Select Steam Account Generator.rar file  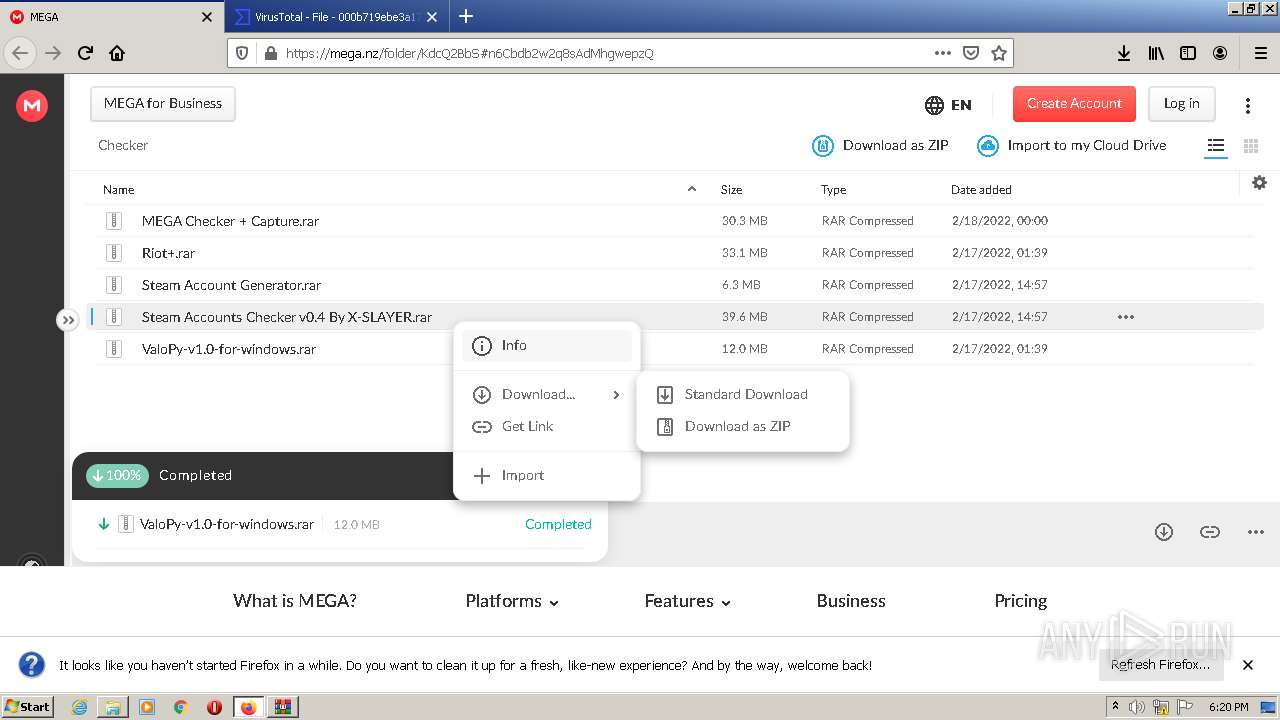coord(675,285)
